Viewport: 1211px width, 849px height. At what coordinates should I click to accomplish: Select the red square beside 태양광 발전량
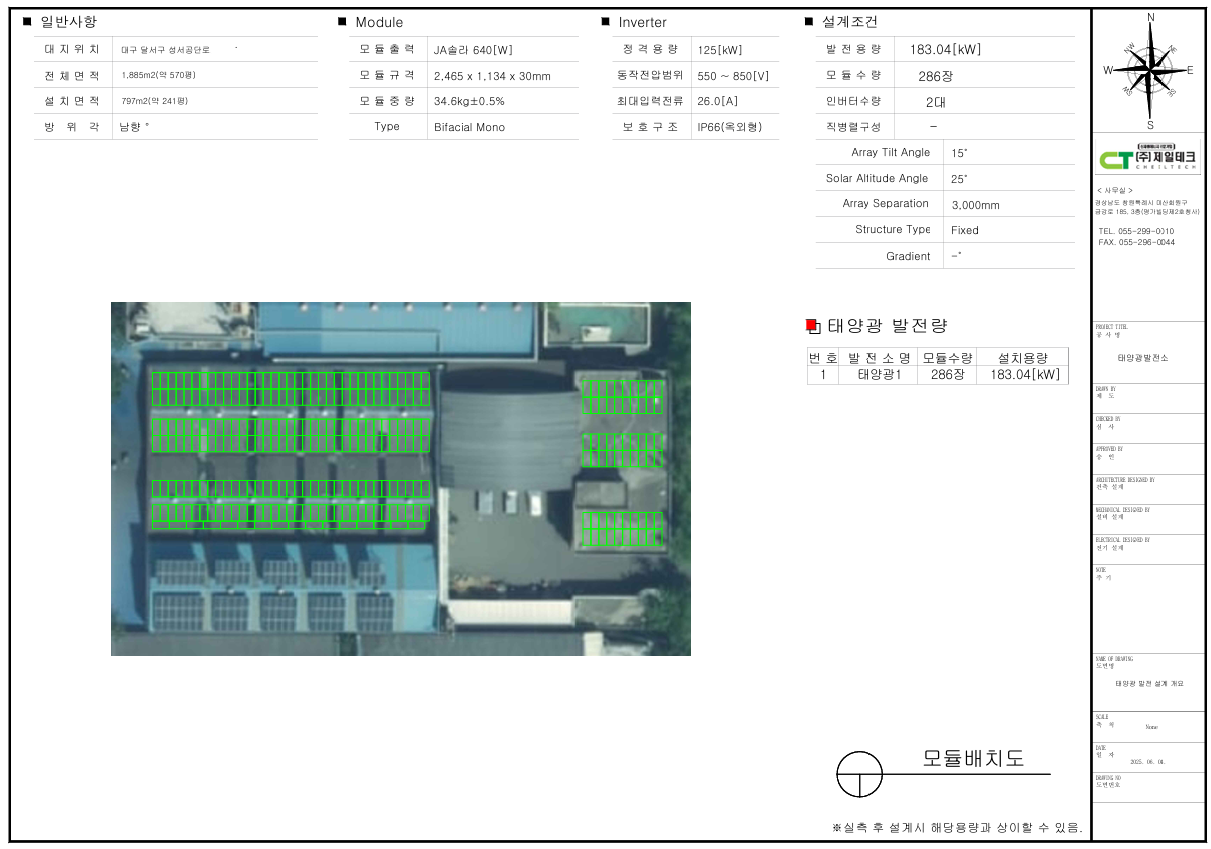(x=812, y=325)
